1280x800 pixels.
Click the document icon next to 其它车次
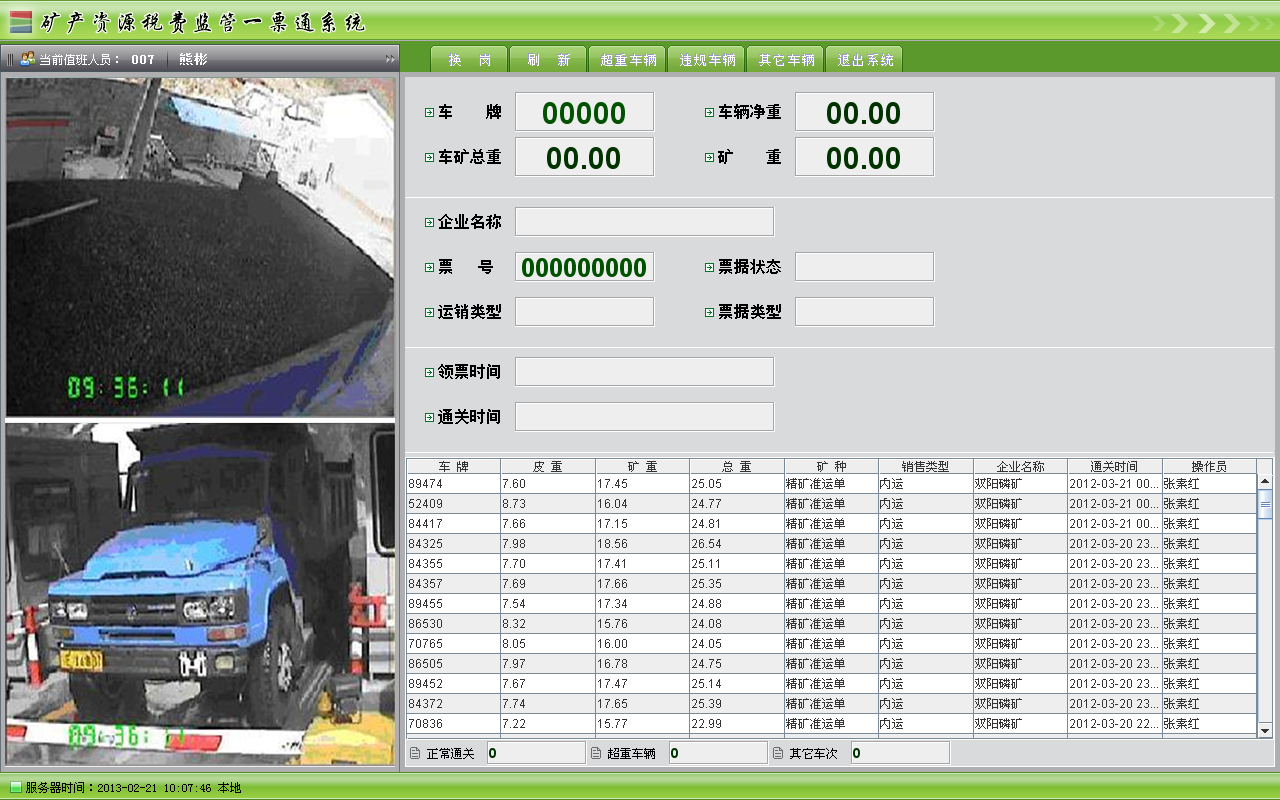(x=778, y=754)
